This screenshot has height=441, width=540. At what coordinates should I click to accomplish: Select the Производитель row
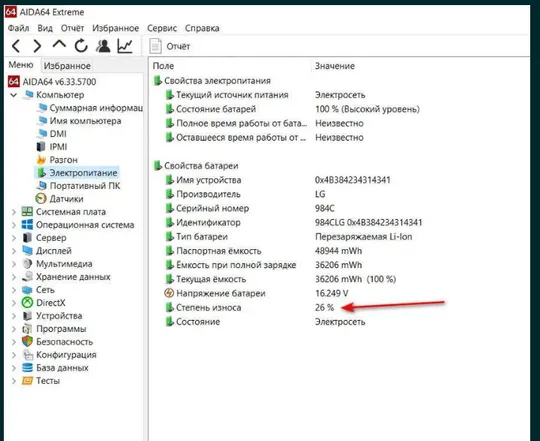tap(245, 194)
